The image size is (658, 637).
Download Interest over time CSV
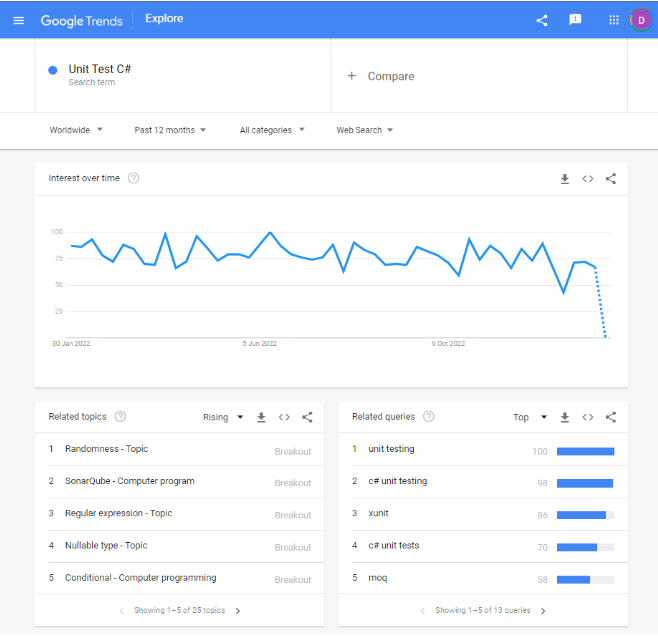565,179
